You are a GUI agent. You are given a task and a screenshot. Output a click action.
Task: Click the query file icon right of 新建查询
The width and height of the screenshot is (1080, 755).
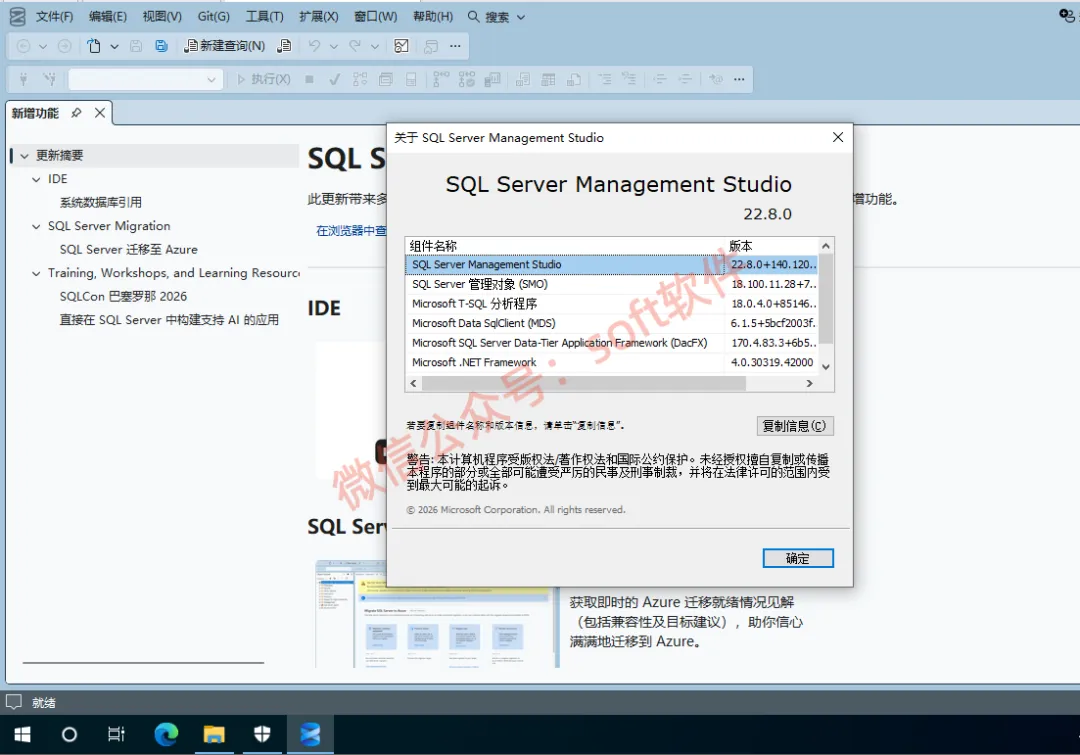(284, 46)
